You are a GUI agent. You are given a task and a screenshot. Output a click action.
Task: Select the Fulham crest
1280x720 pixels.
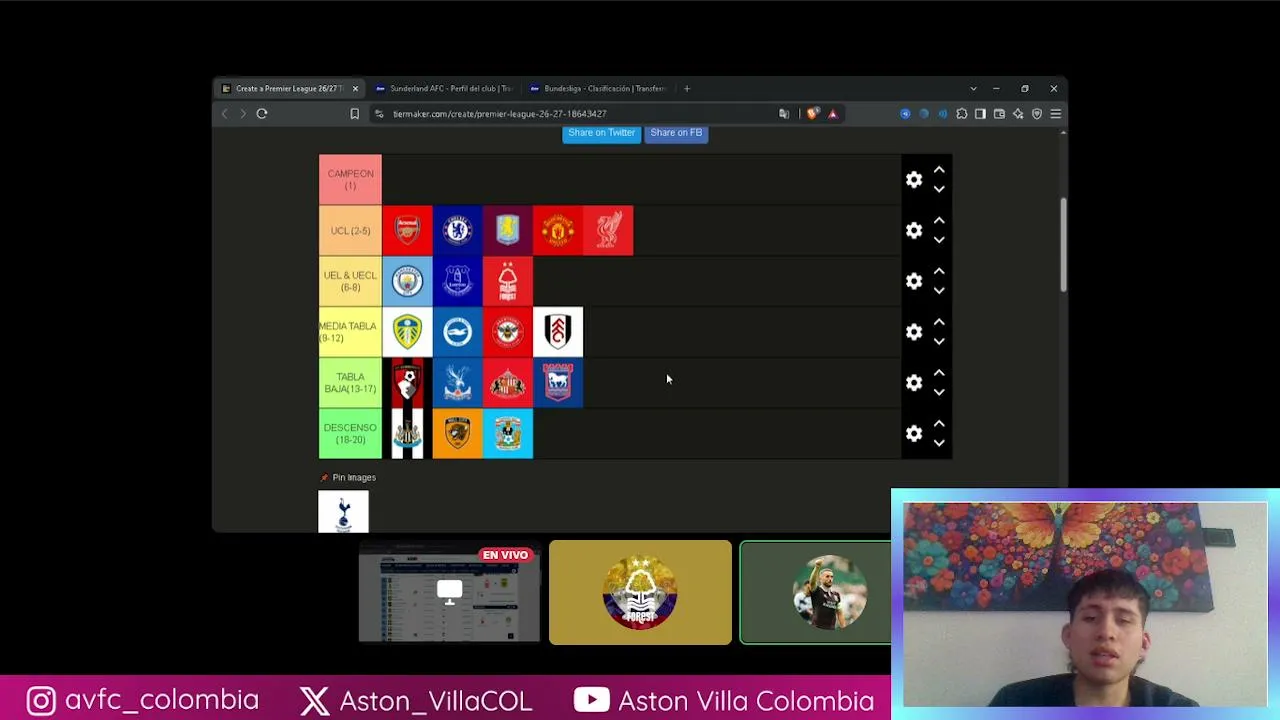click(x=558, y=332)
